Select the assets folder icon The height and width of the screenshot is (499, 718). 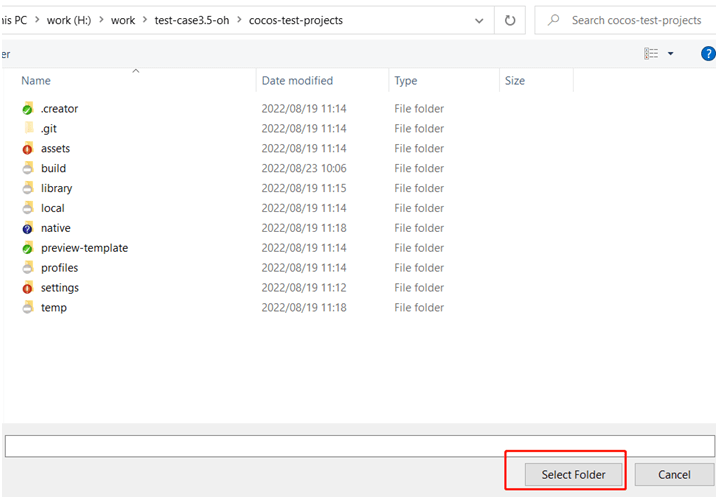point(28,148)
